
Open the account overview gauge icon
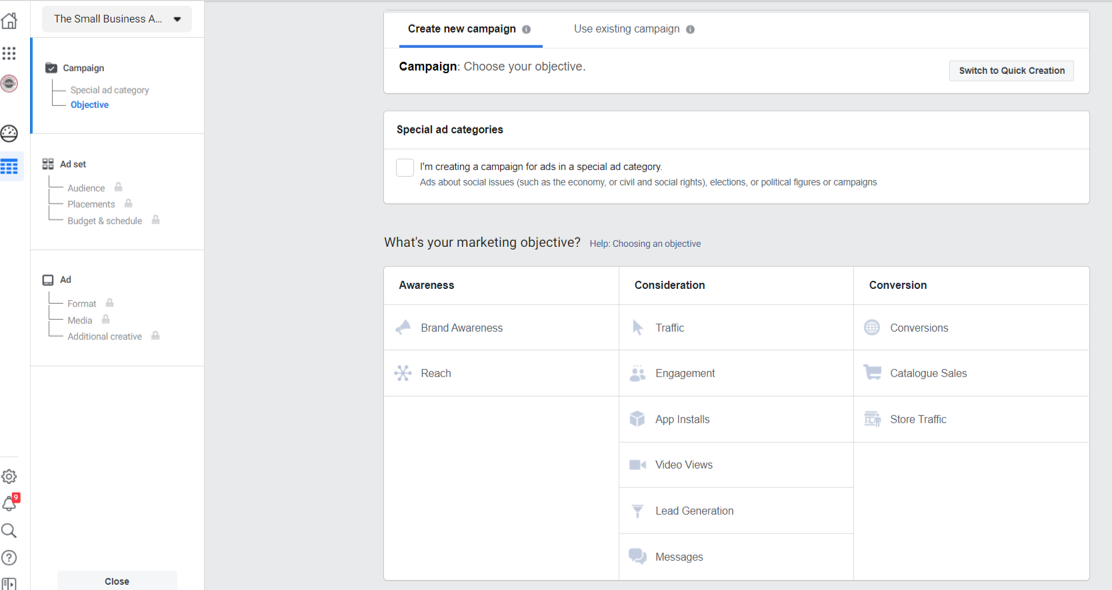pos(9,133)
